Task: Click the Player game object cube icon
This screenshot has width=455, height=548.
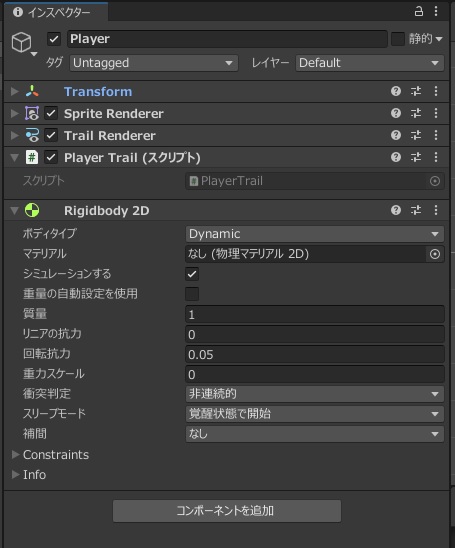Action: (x=21, y=42)
